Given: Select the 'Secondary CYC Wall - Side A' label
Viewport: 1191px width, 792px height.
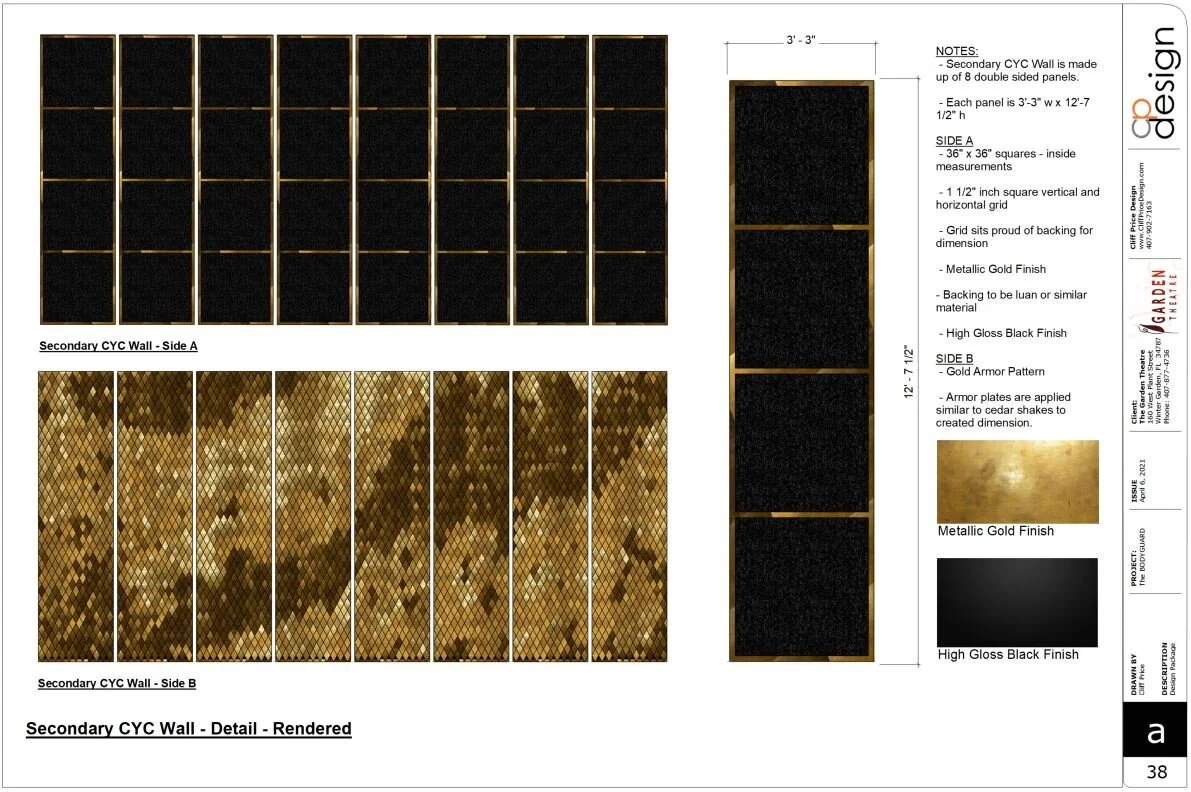Looking at the screenshot, I should coord(117,345).
